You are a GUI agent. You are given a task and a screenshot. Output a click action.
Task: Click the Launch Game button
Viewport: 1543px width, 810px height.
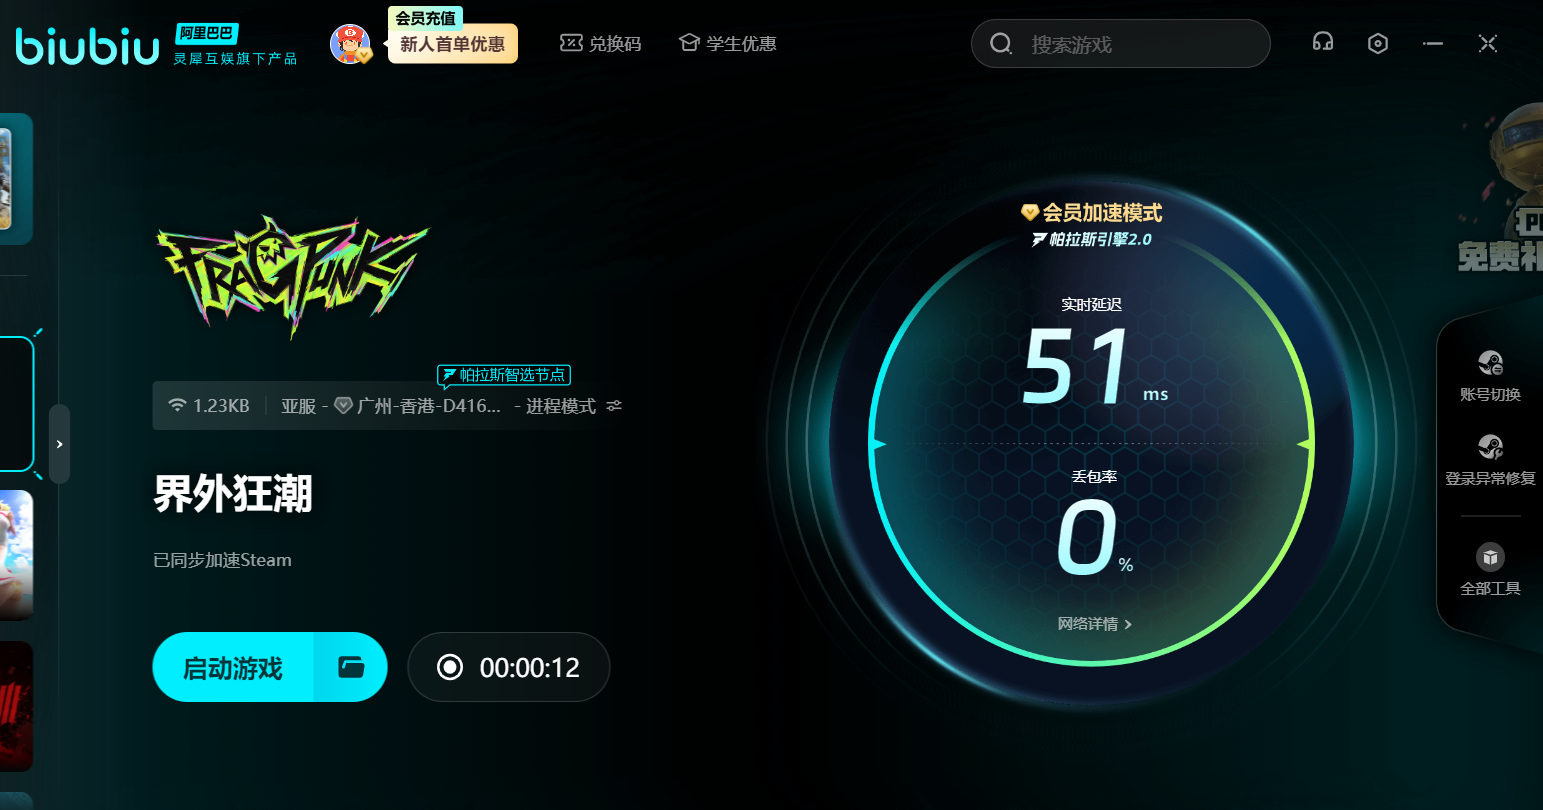tap(233, 667)
